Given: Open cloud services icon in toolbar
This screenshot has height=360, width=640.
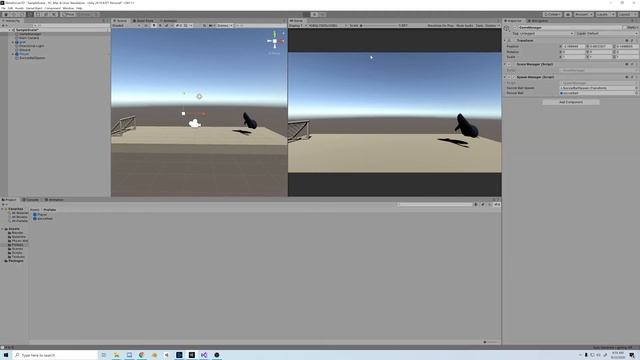Looking at the screenshot, I should point(568,14).
